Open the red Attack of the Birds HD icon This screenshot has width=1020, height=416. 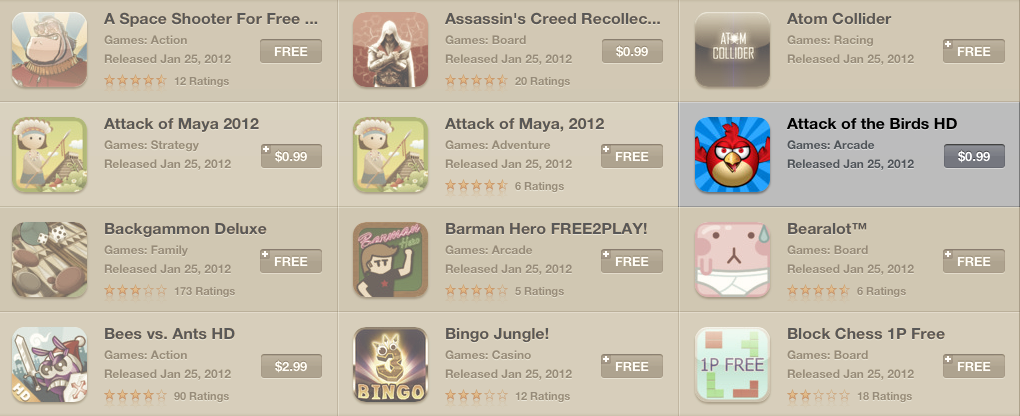pyautogui.click(x=732, y=154)
